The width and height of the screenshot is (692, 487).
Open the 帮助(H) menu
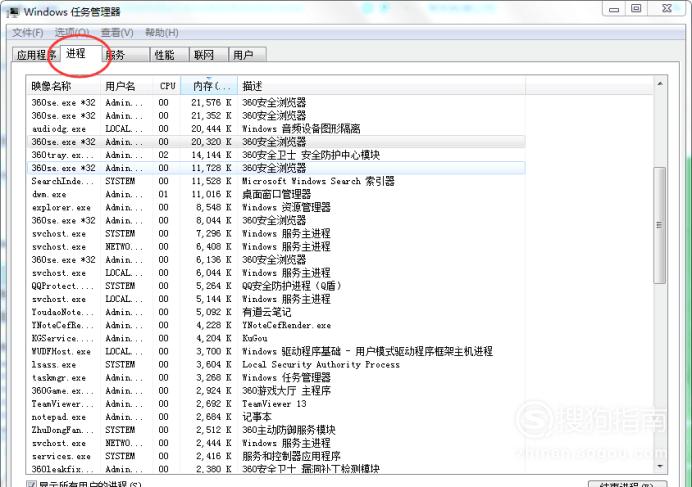coord(162,33)
